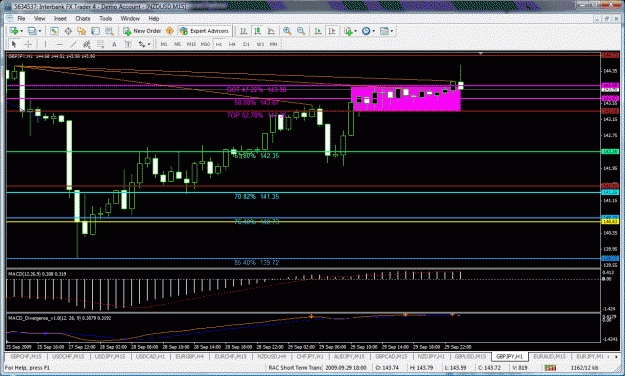The height and width of the screenshot is (376, 625).
Task: Select the Arrows drawing tool
Action: pos(142,44)
